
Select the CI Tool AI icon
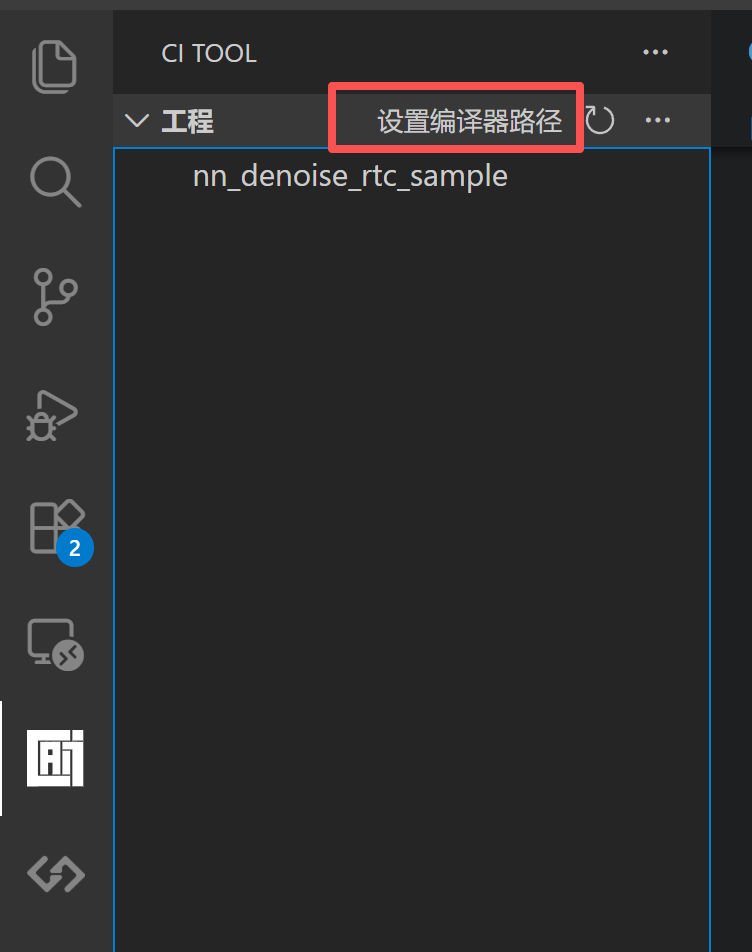pyautogui.click(x=55, y=758)
